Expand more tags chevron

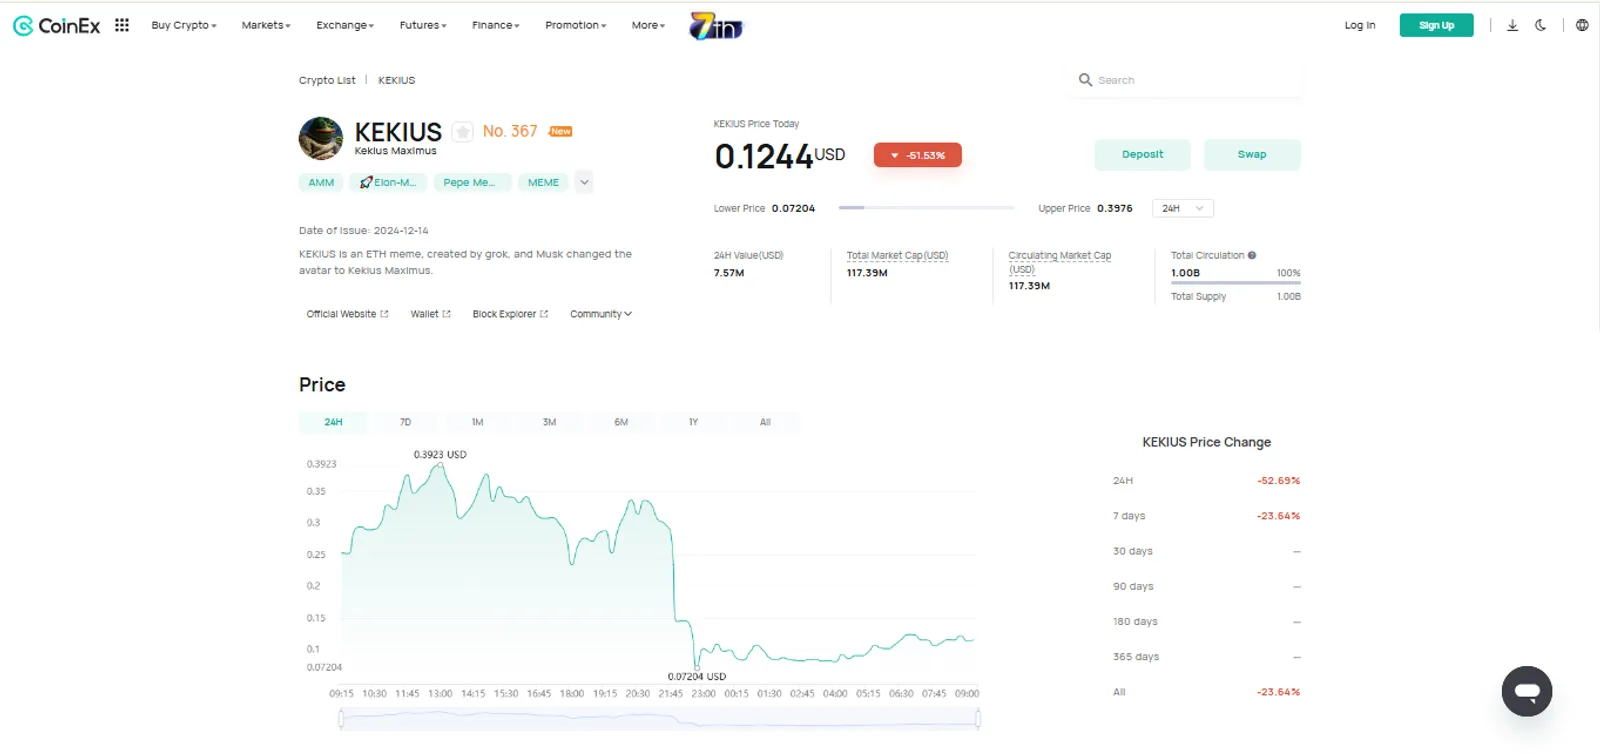585,182
